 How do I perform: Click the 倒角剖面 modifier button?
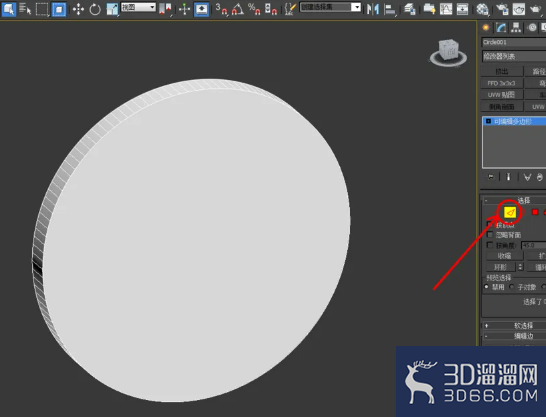[x=502, y=107]
